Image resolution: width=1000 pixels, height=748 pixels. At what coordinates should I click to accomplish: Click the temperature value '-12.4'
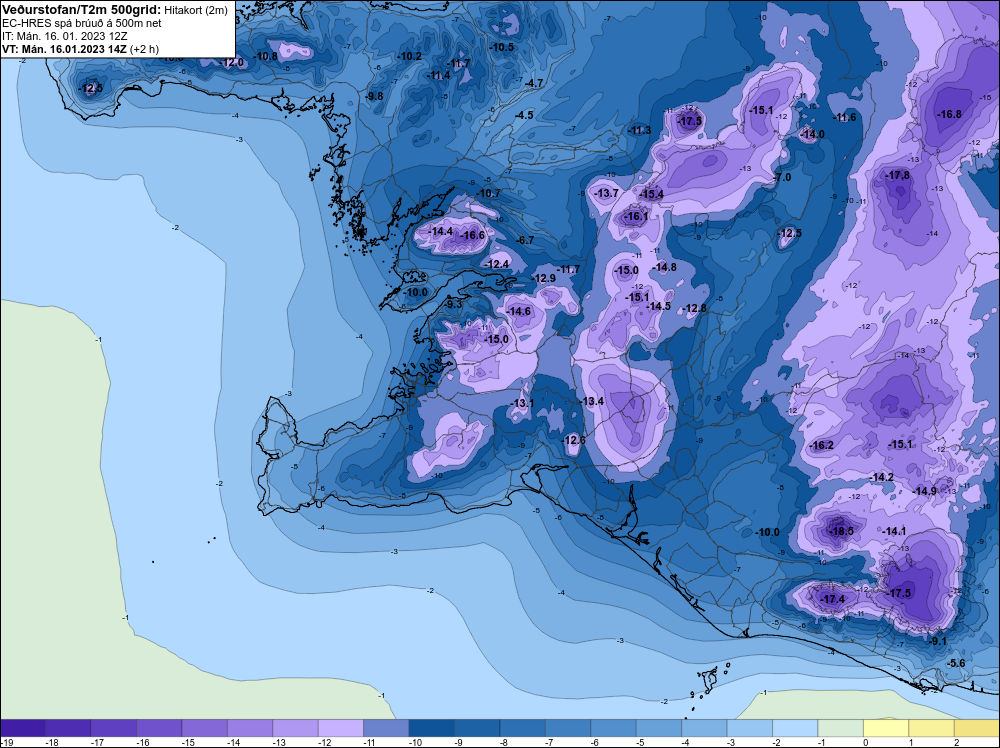[x=496, y=264]
